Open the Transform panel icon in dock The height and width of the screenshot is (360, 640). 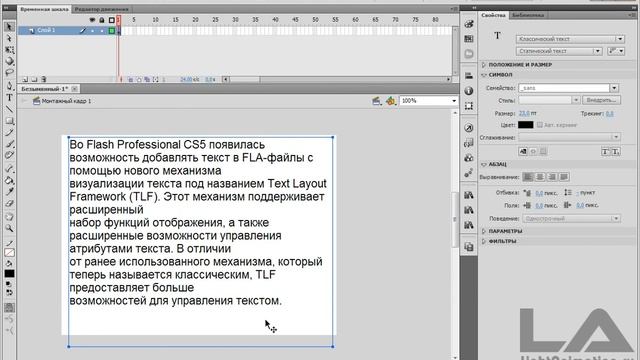click(x=469, y=106)
